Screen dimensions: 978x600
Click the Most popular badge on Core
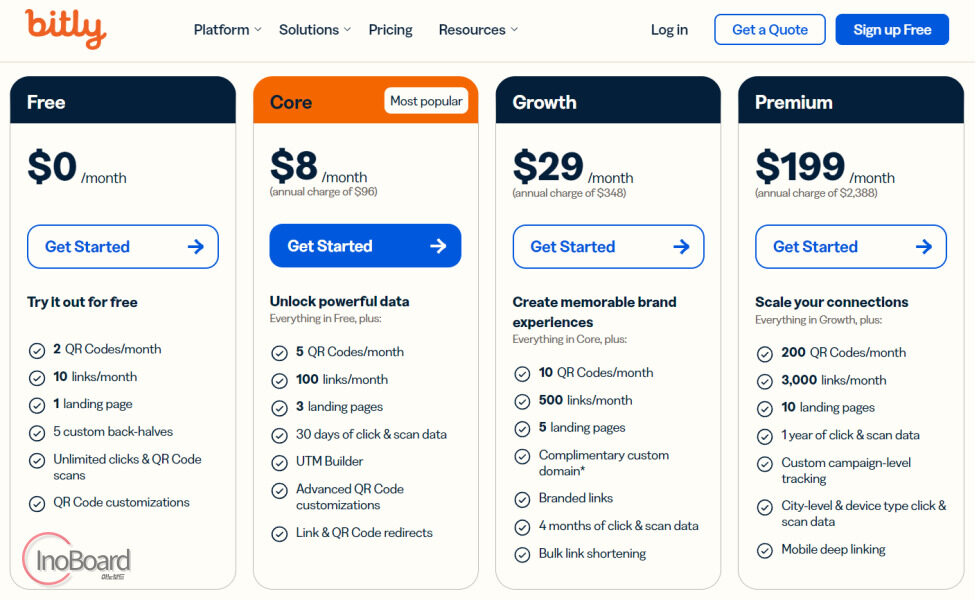426,101
